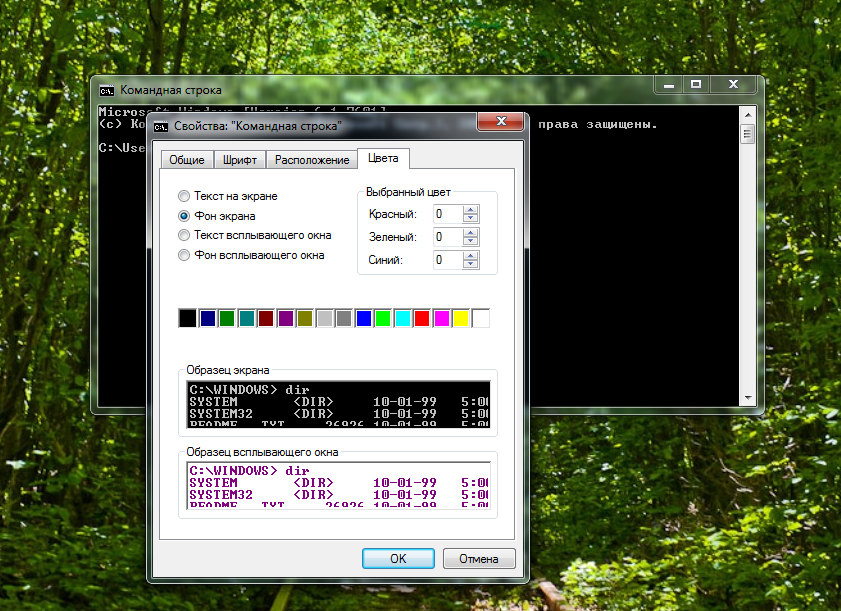Go to the Расположение tab
This screenshot has width=841, height=611.
point(312,160)
